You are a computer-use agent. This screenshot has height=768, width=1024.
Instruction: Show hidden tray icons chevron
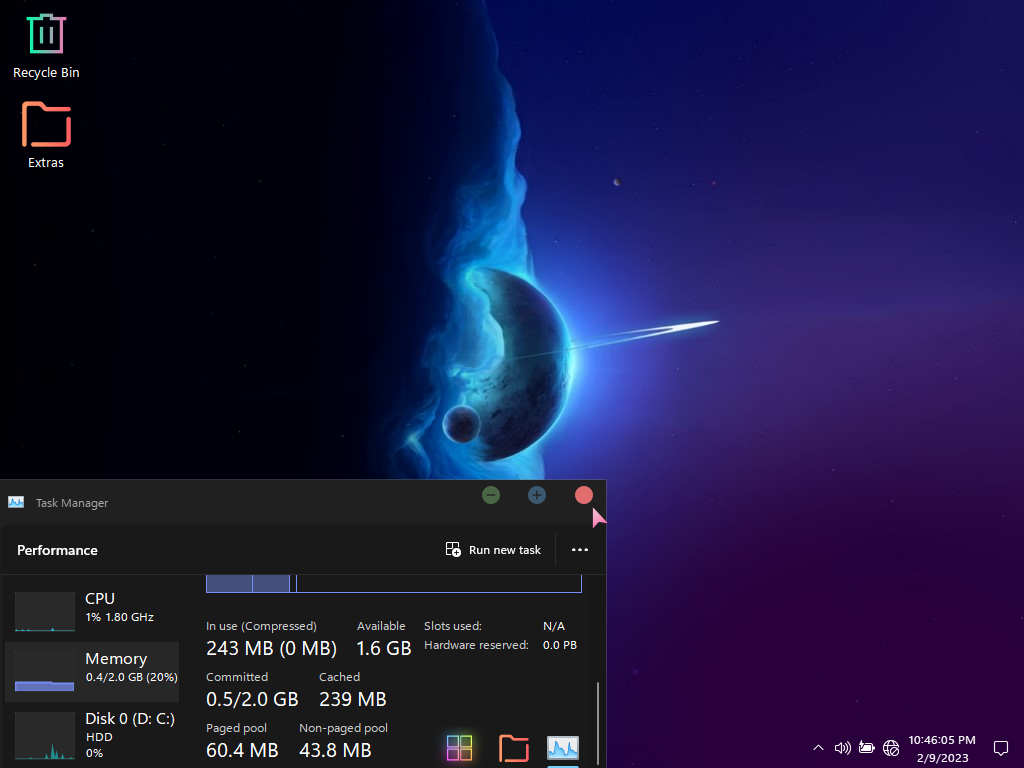coord(818,748)
